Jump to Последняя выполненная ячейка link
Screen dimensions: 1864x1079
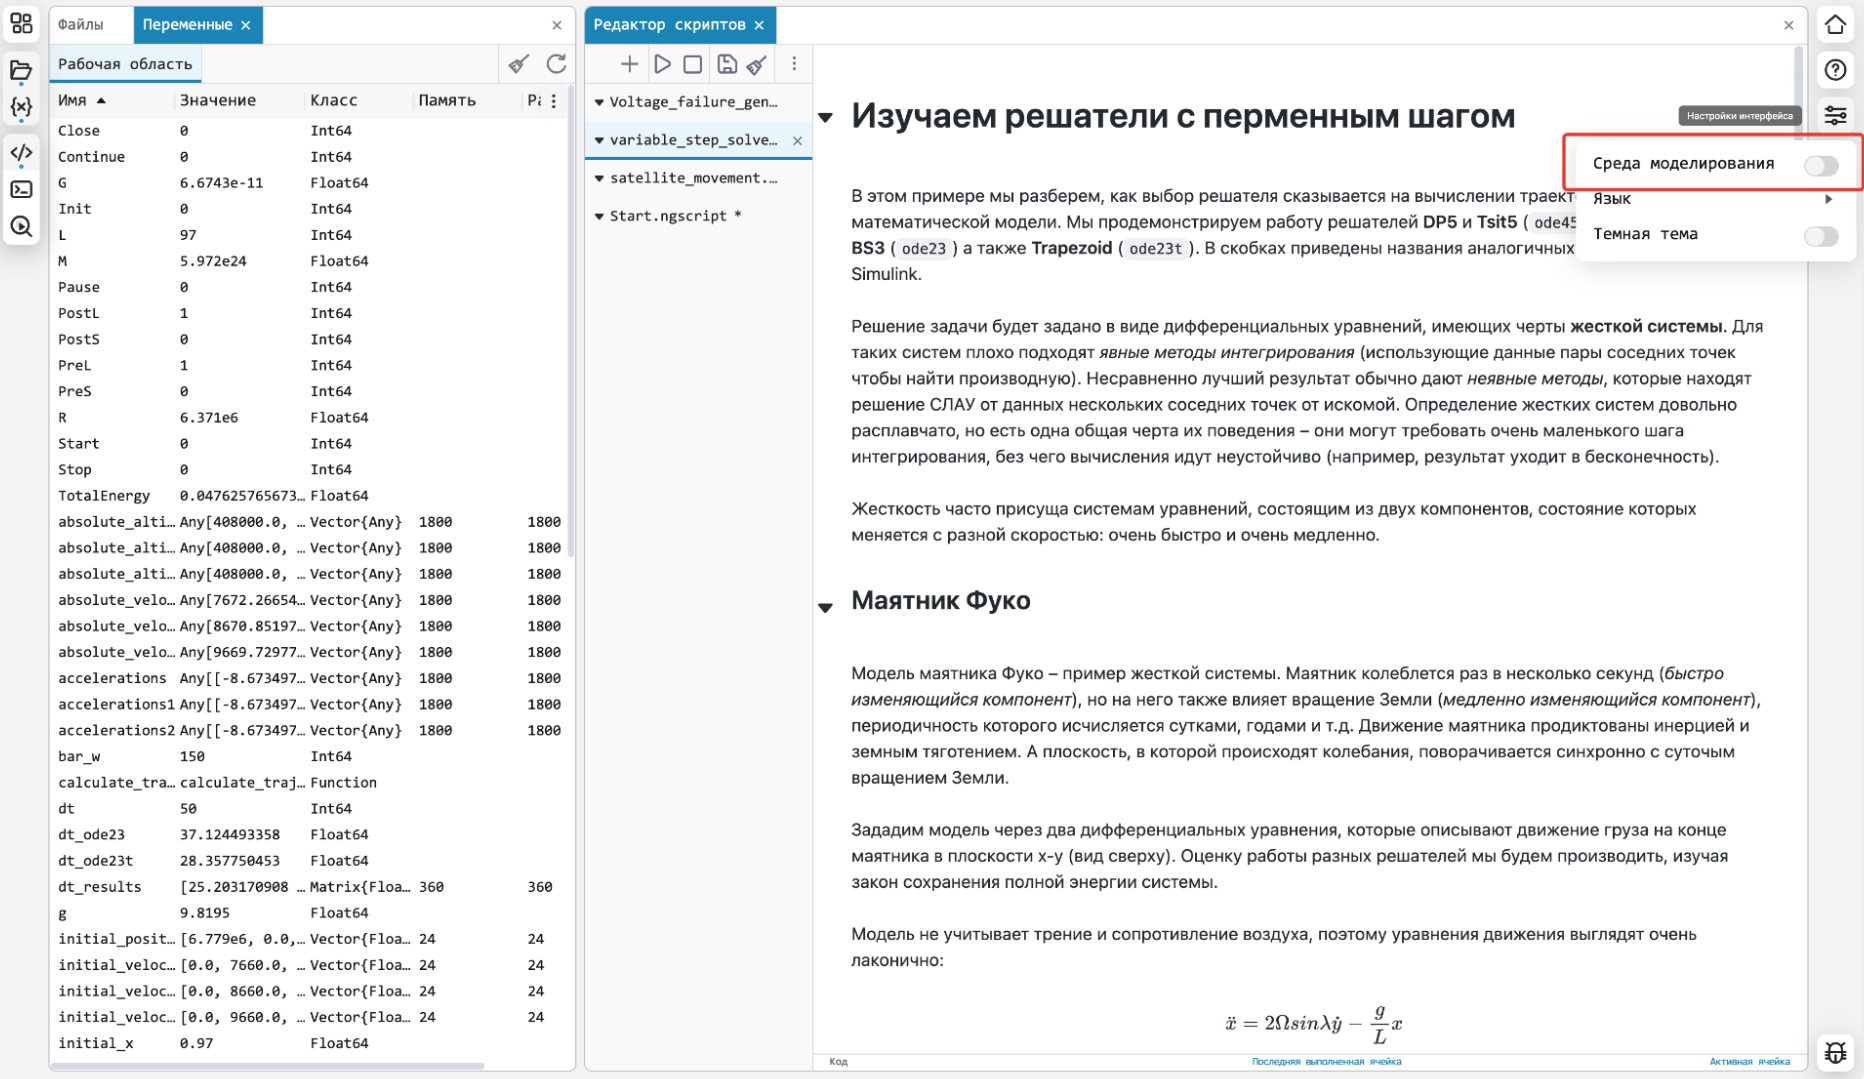tap(1326, 1062)
